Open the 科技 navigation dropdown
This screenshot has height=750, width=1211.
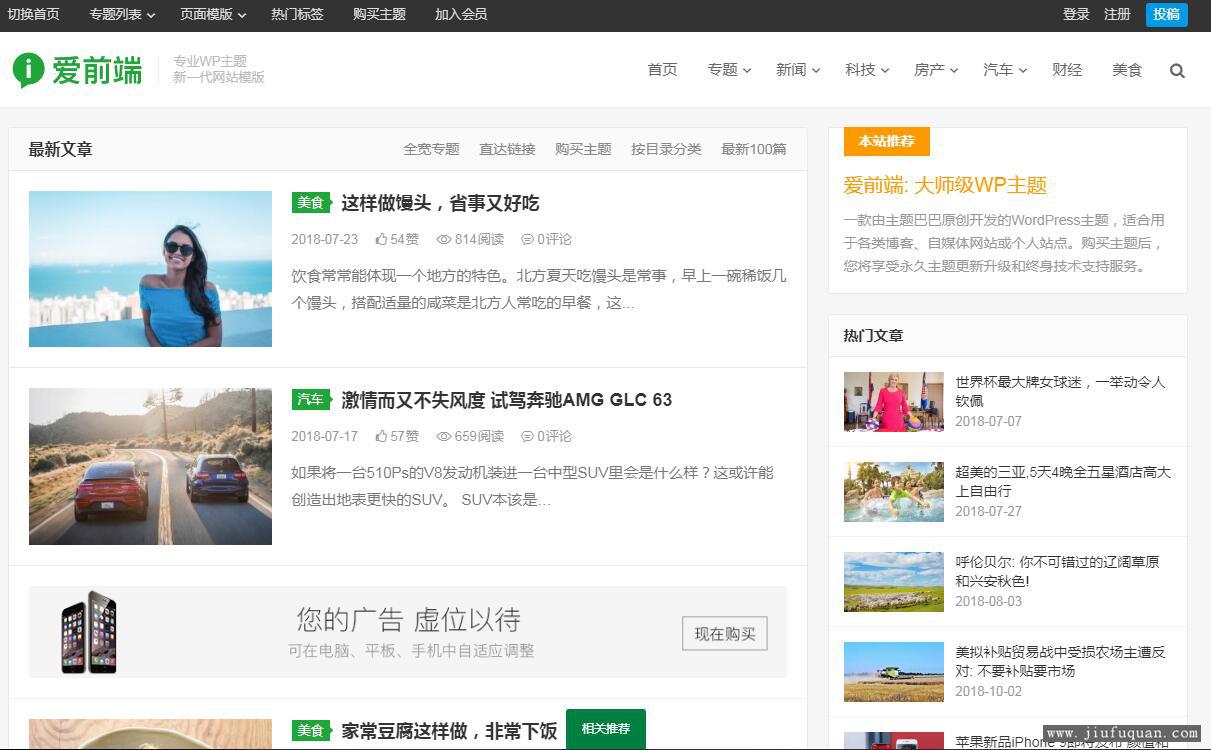tap(866, 70)
